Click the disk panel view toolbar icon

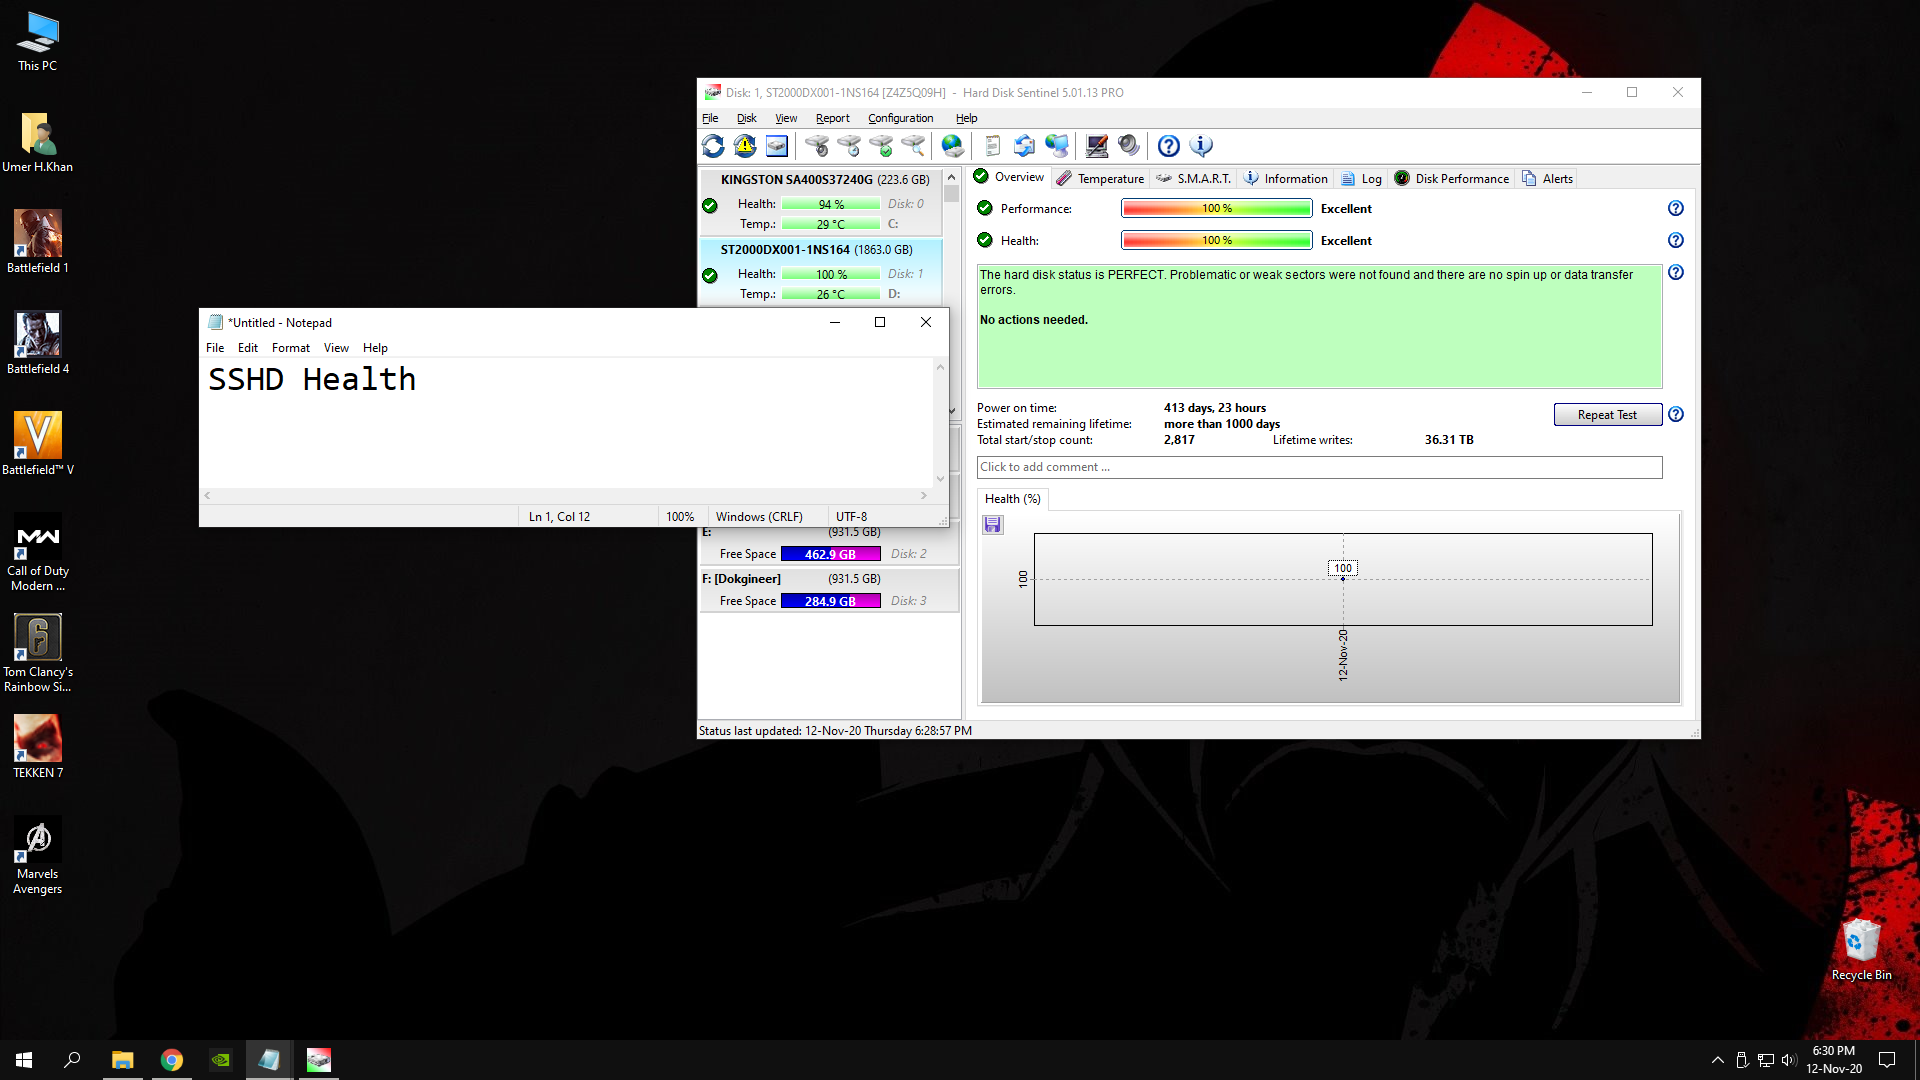tap(777, 146)
